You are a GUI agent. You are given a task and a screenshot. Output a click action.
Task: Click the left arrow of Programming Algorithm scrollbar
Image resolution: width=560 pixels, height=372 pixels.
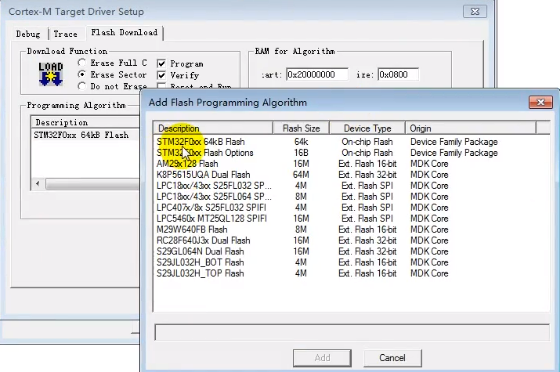coord(38,184)
